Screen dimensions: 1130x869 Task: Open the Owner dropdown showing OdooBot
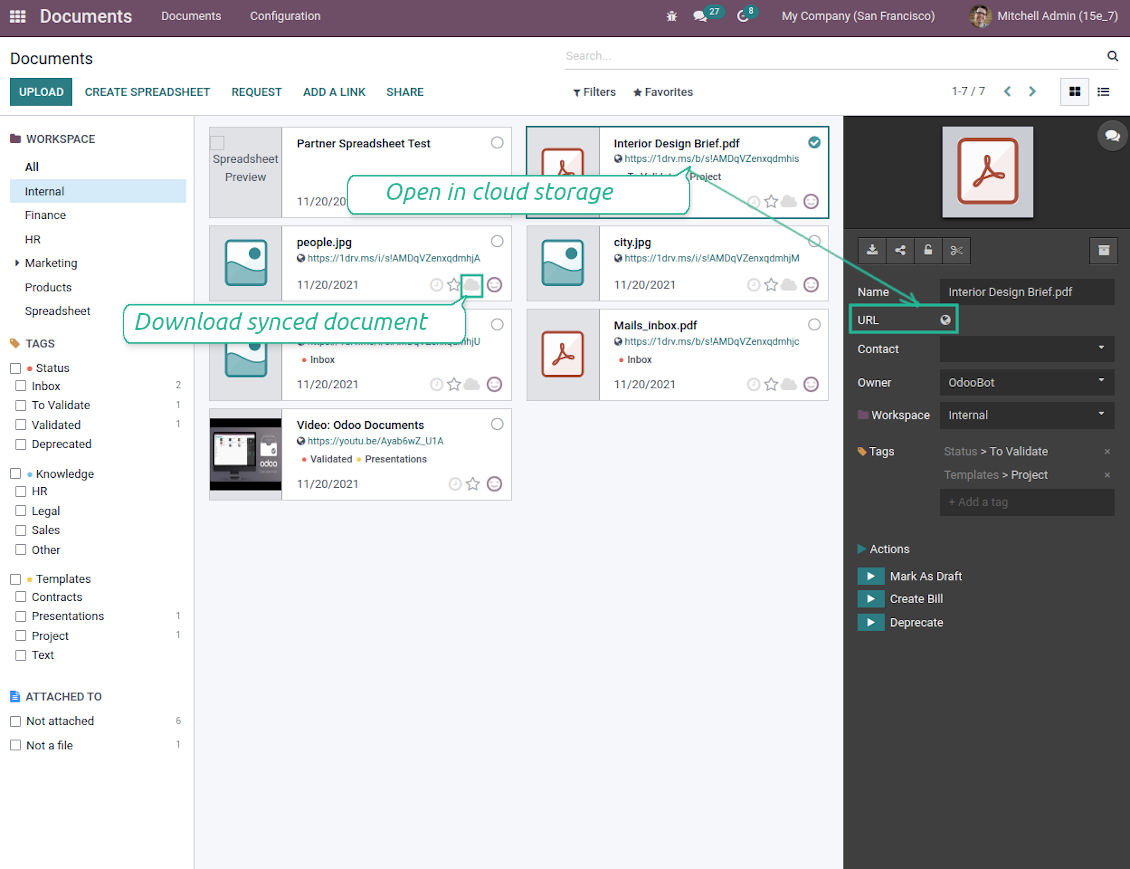1027,383
